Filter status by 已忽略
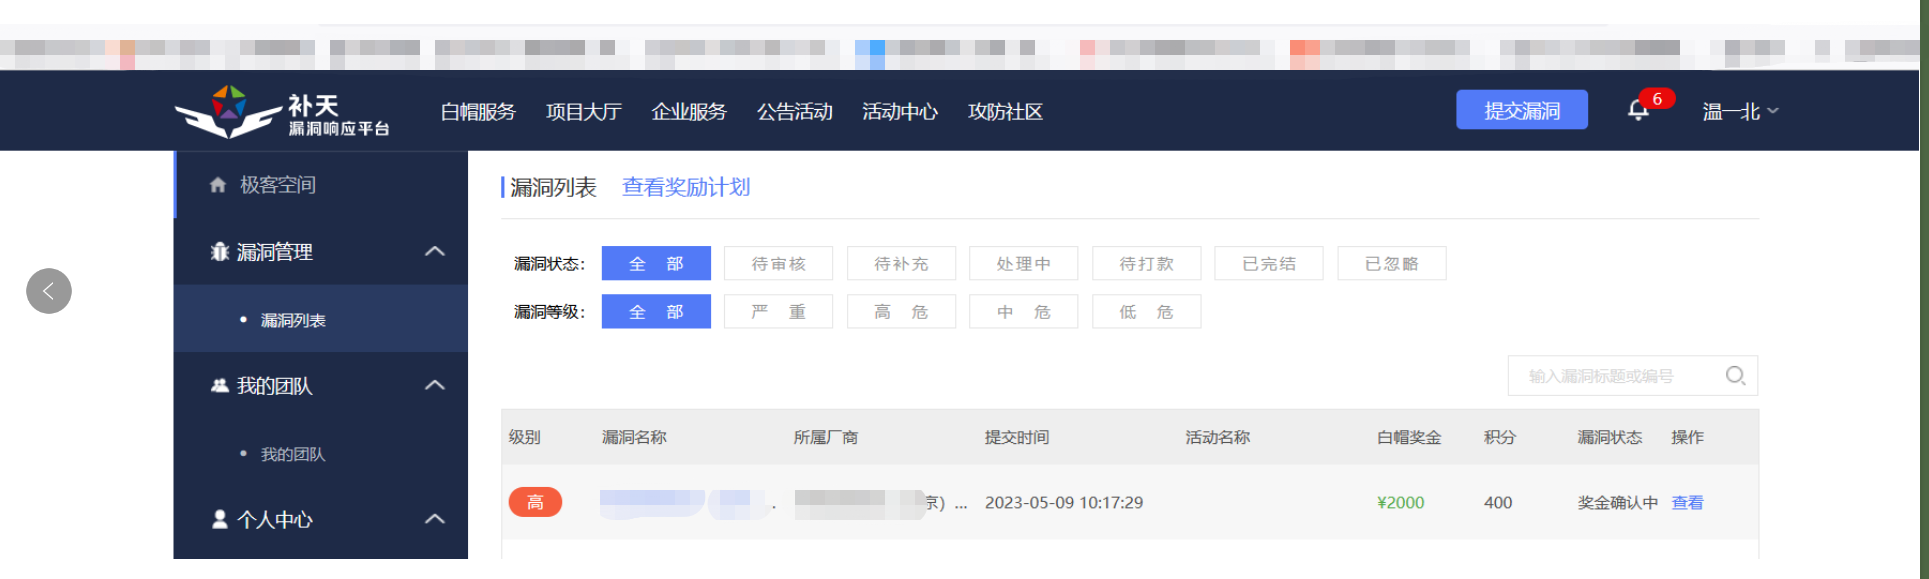The height and width of the screenshot is (579, 1929). pos(1392,263)
